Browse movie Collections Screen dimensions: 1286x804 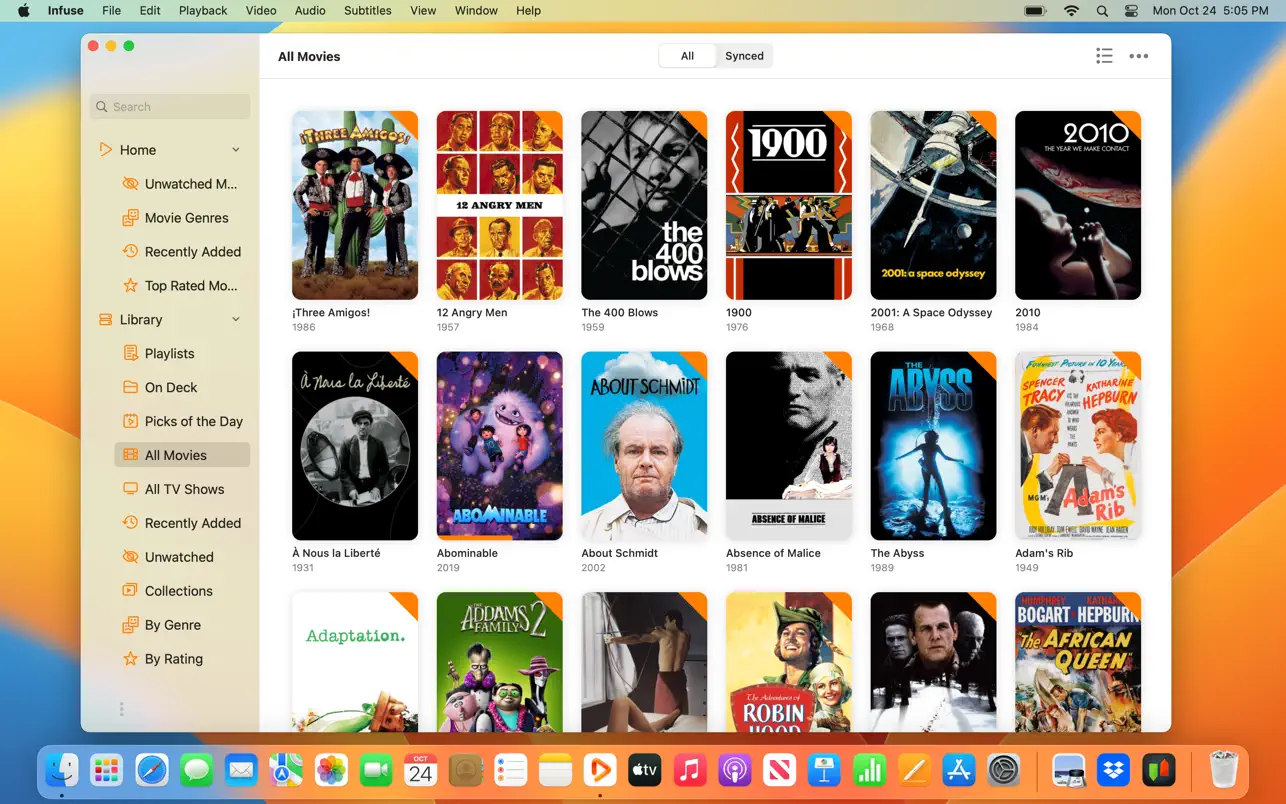(x=179, y=590)
